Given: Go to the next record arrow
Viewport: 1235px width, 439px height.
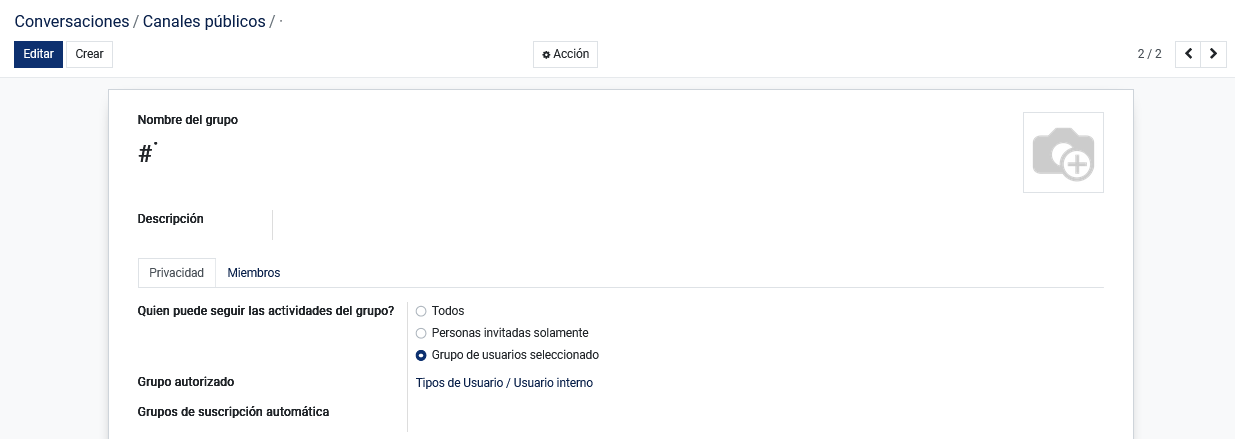Looking at the screenshot, I should [x=1214, y=54].
